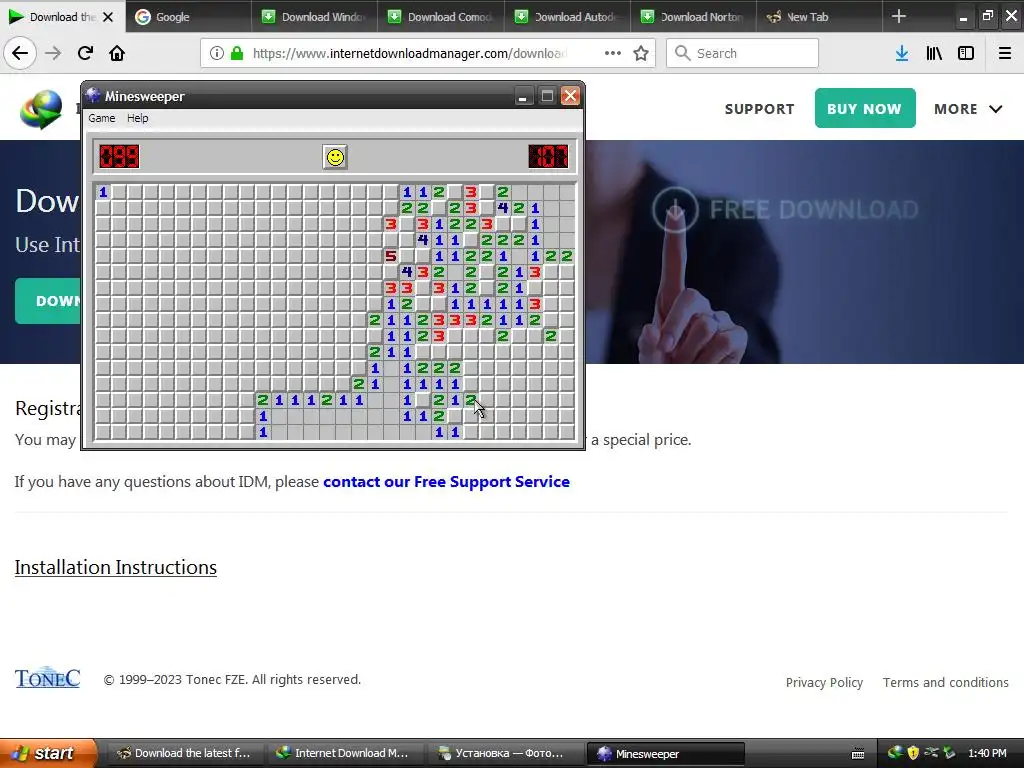Click the on-screen keyboard tray icon
Screen dimensions: 1024x768
coord(858,754)
